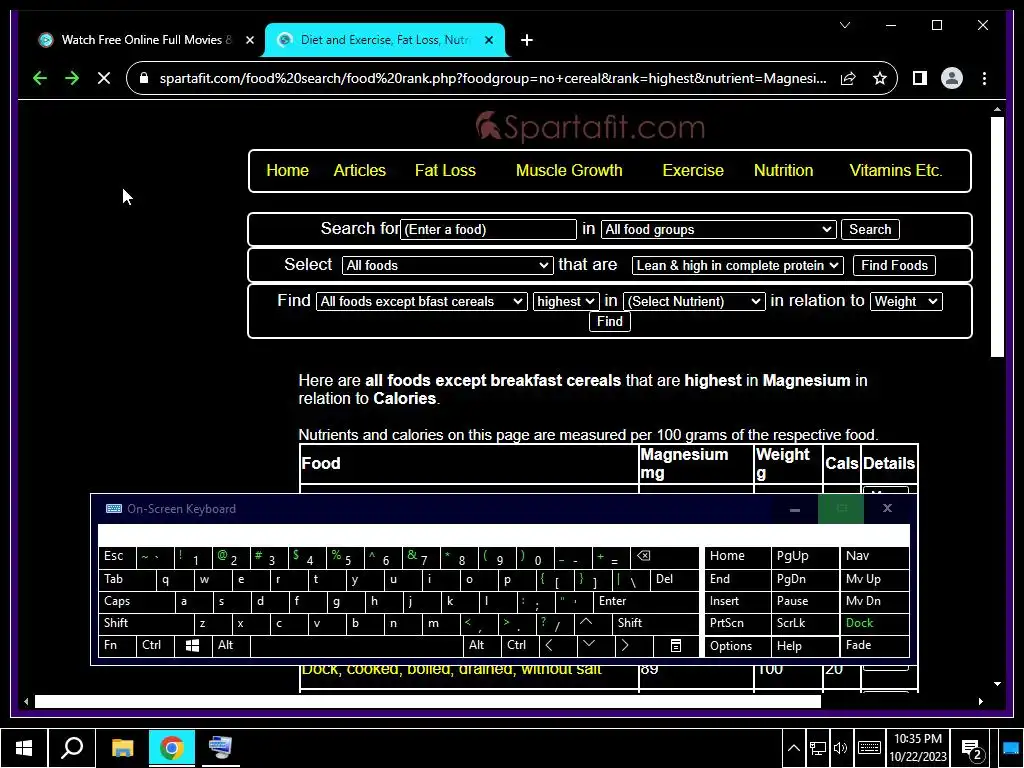Expand the All food groups dropdown
Screen dimensions: 1024x768
pyautogui.click(x=718, y=229)
